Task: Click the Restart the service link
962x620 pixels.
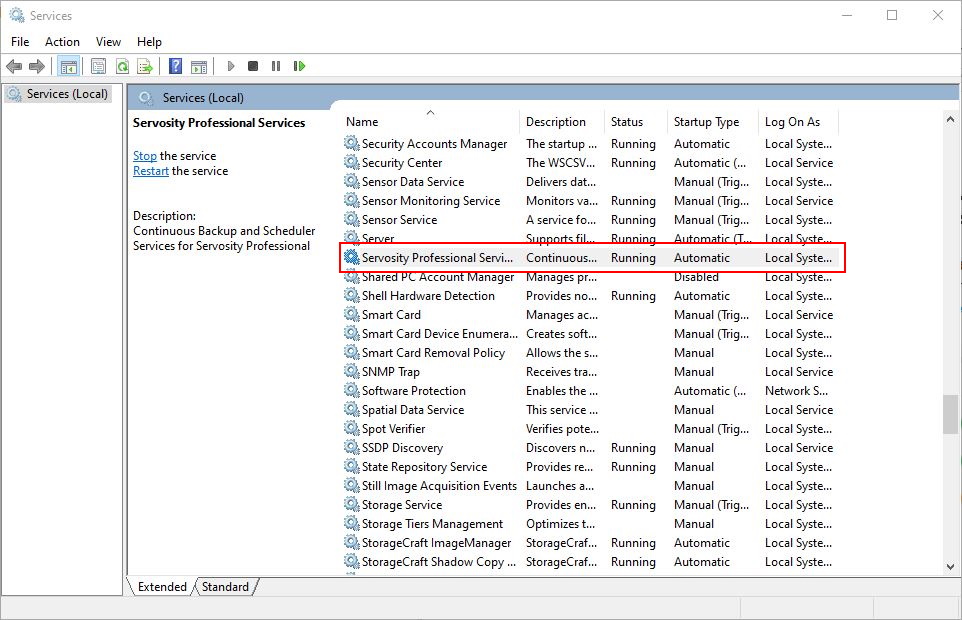Action: pos(150,170)
